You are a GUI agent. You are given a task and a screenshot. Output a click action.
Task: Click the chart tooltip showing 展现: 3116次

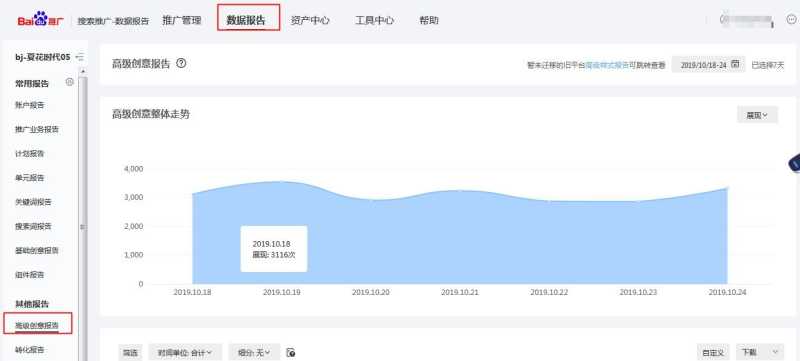pos(274,249)
